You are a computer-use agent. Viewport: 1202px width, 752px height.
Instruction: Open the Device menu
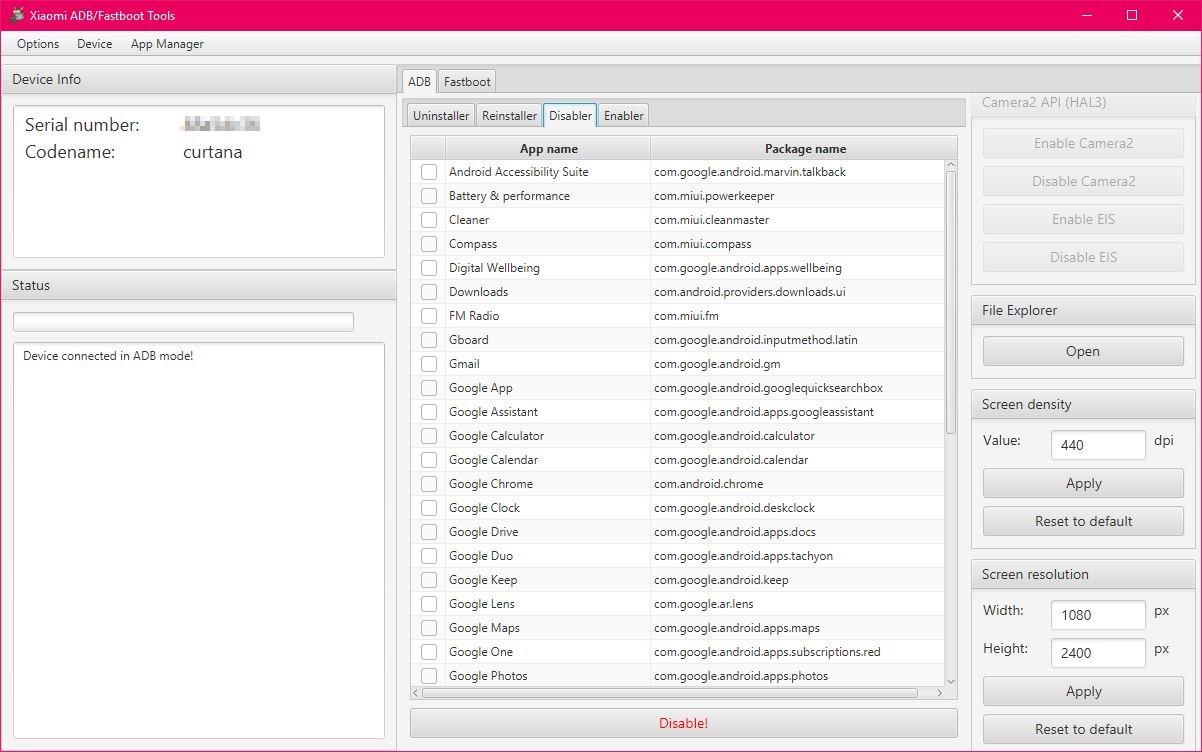95,44
